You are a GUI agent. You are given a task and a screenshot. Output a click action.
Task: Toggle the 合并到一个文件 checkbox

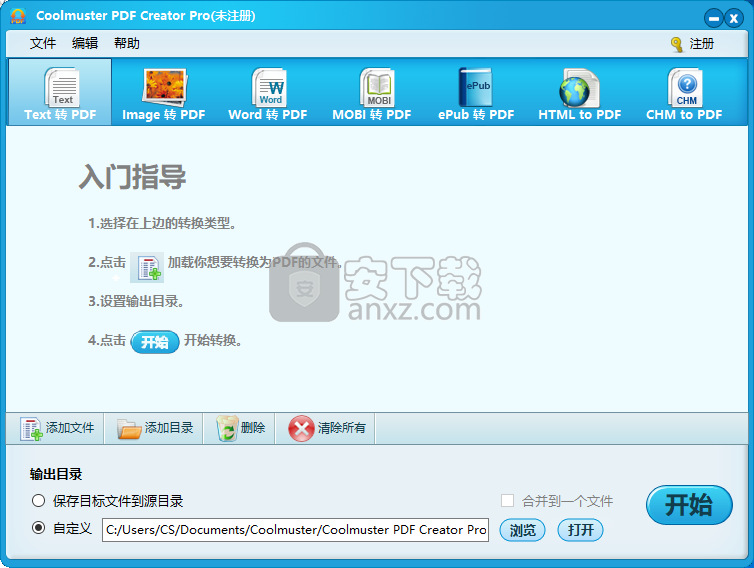[507, 501]
